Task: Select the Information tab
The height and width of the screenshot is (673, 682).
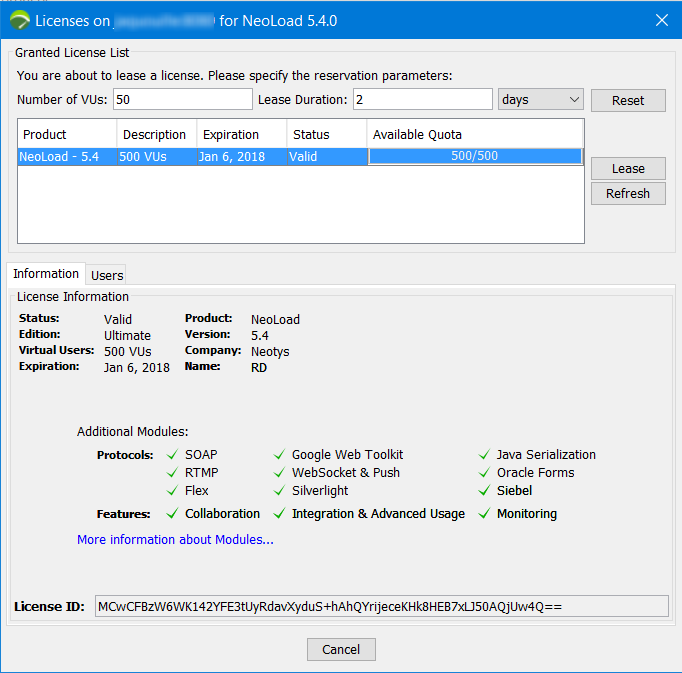Action: (46, 274)
